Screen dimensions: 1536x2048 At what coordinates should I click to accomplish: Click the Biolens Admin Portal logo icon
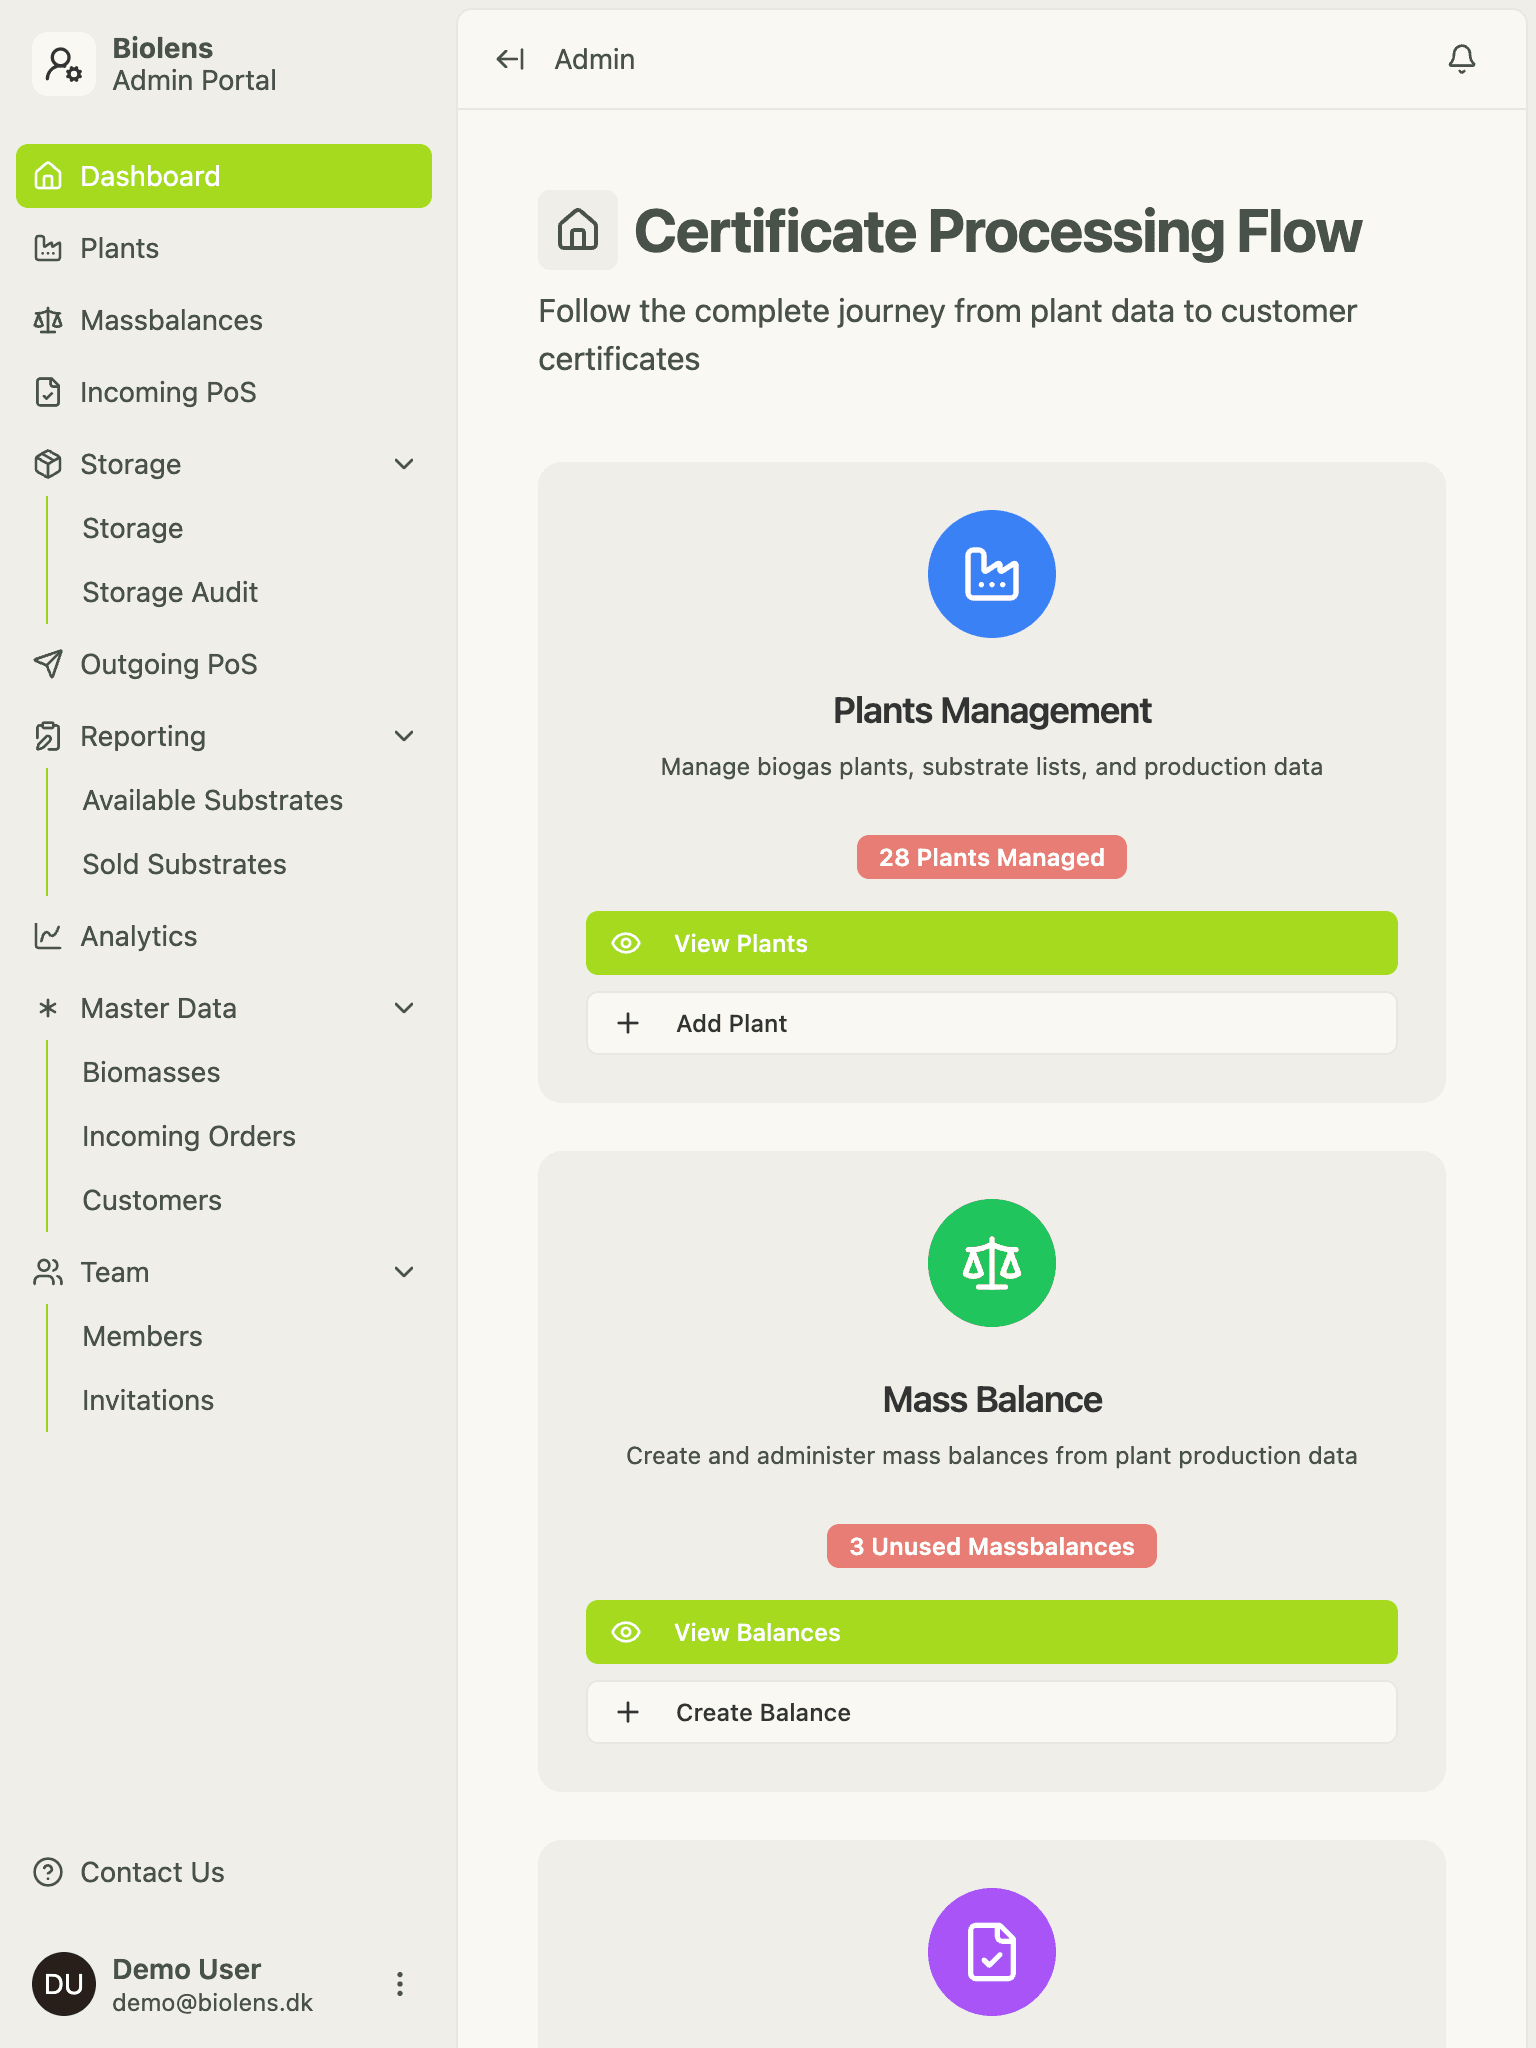(64, 64)
